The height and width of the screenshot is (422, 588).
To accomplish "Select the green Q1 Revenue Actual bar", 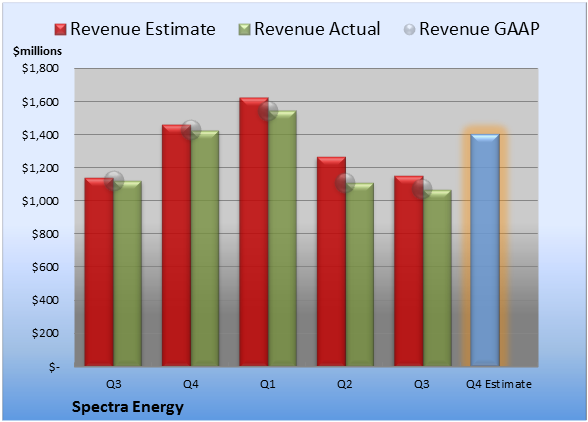I will (282, 238).
